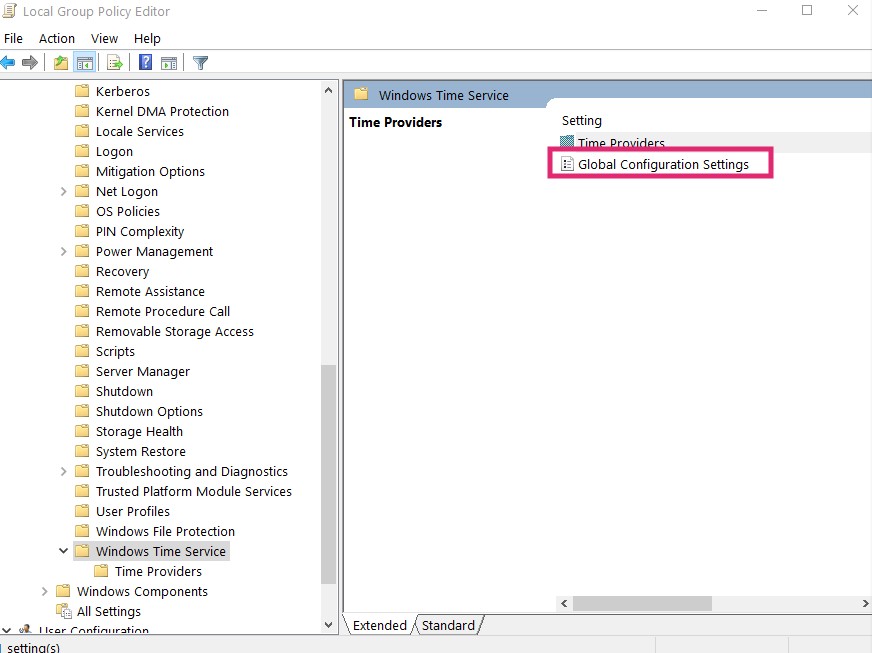Click horizontal scrollbar right arrow

click(865, 603)
